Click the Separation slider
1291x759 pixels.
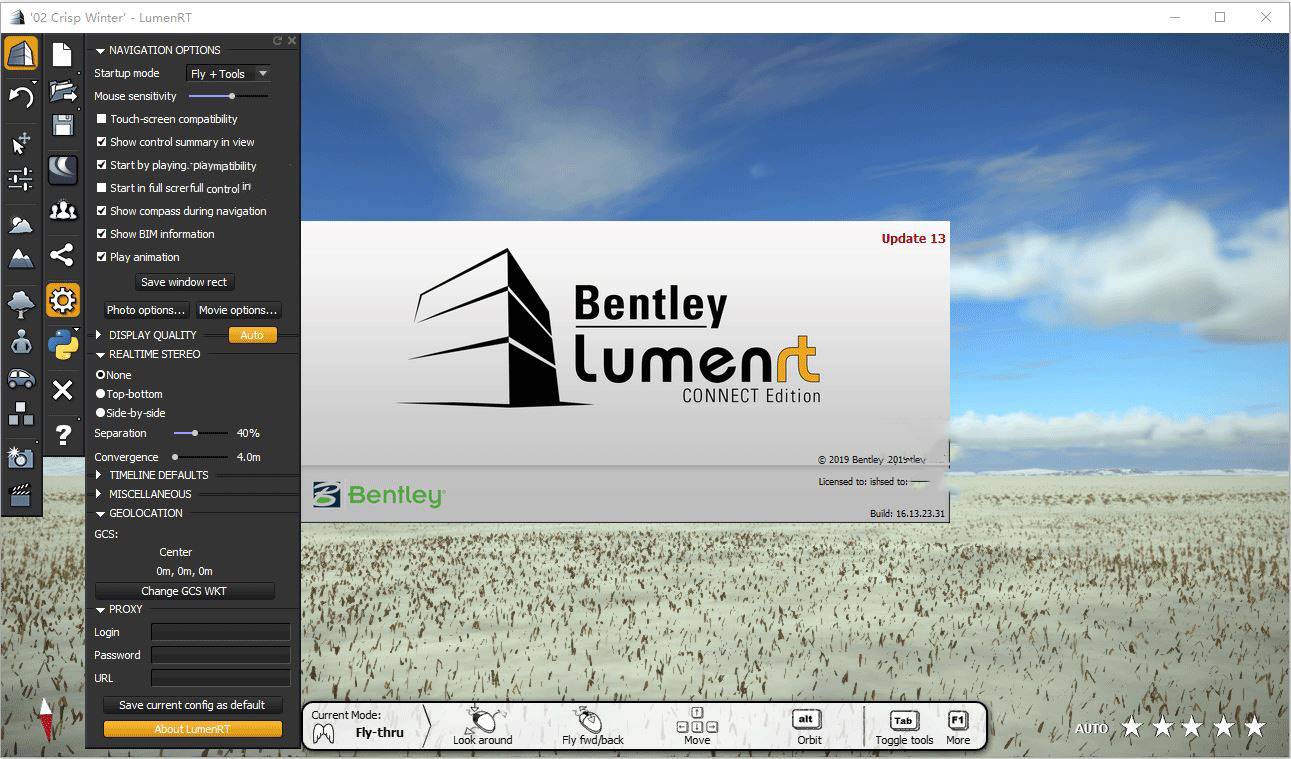200,433
